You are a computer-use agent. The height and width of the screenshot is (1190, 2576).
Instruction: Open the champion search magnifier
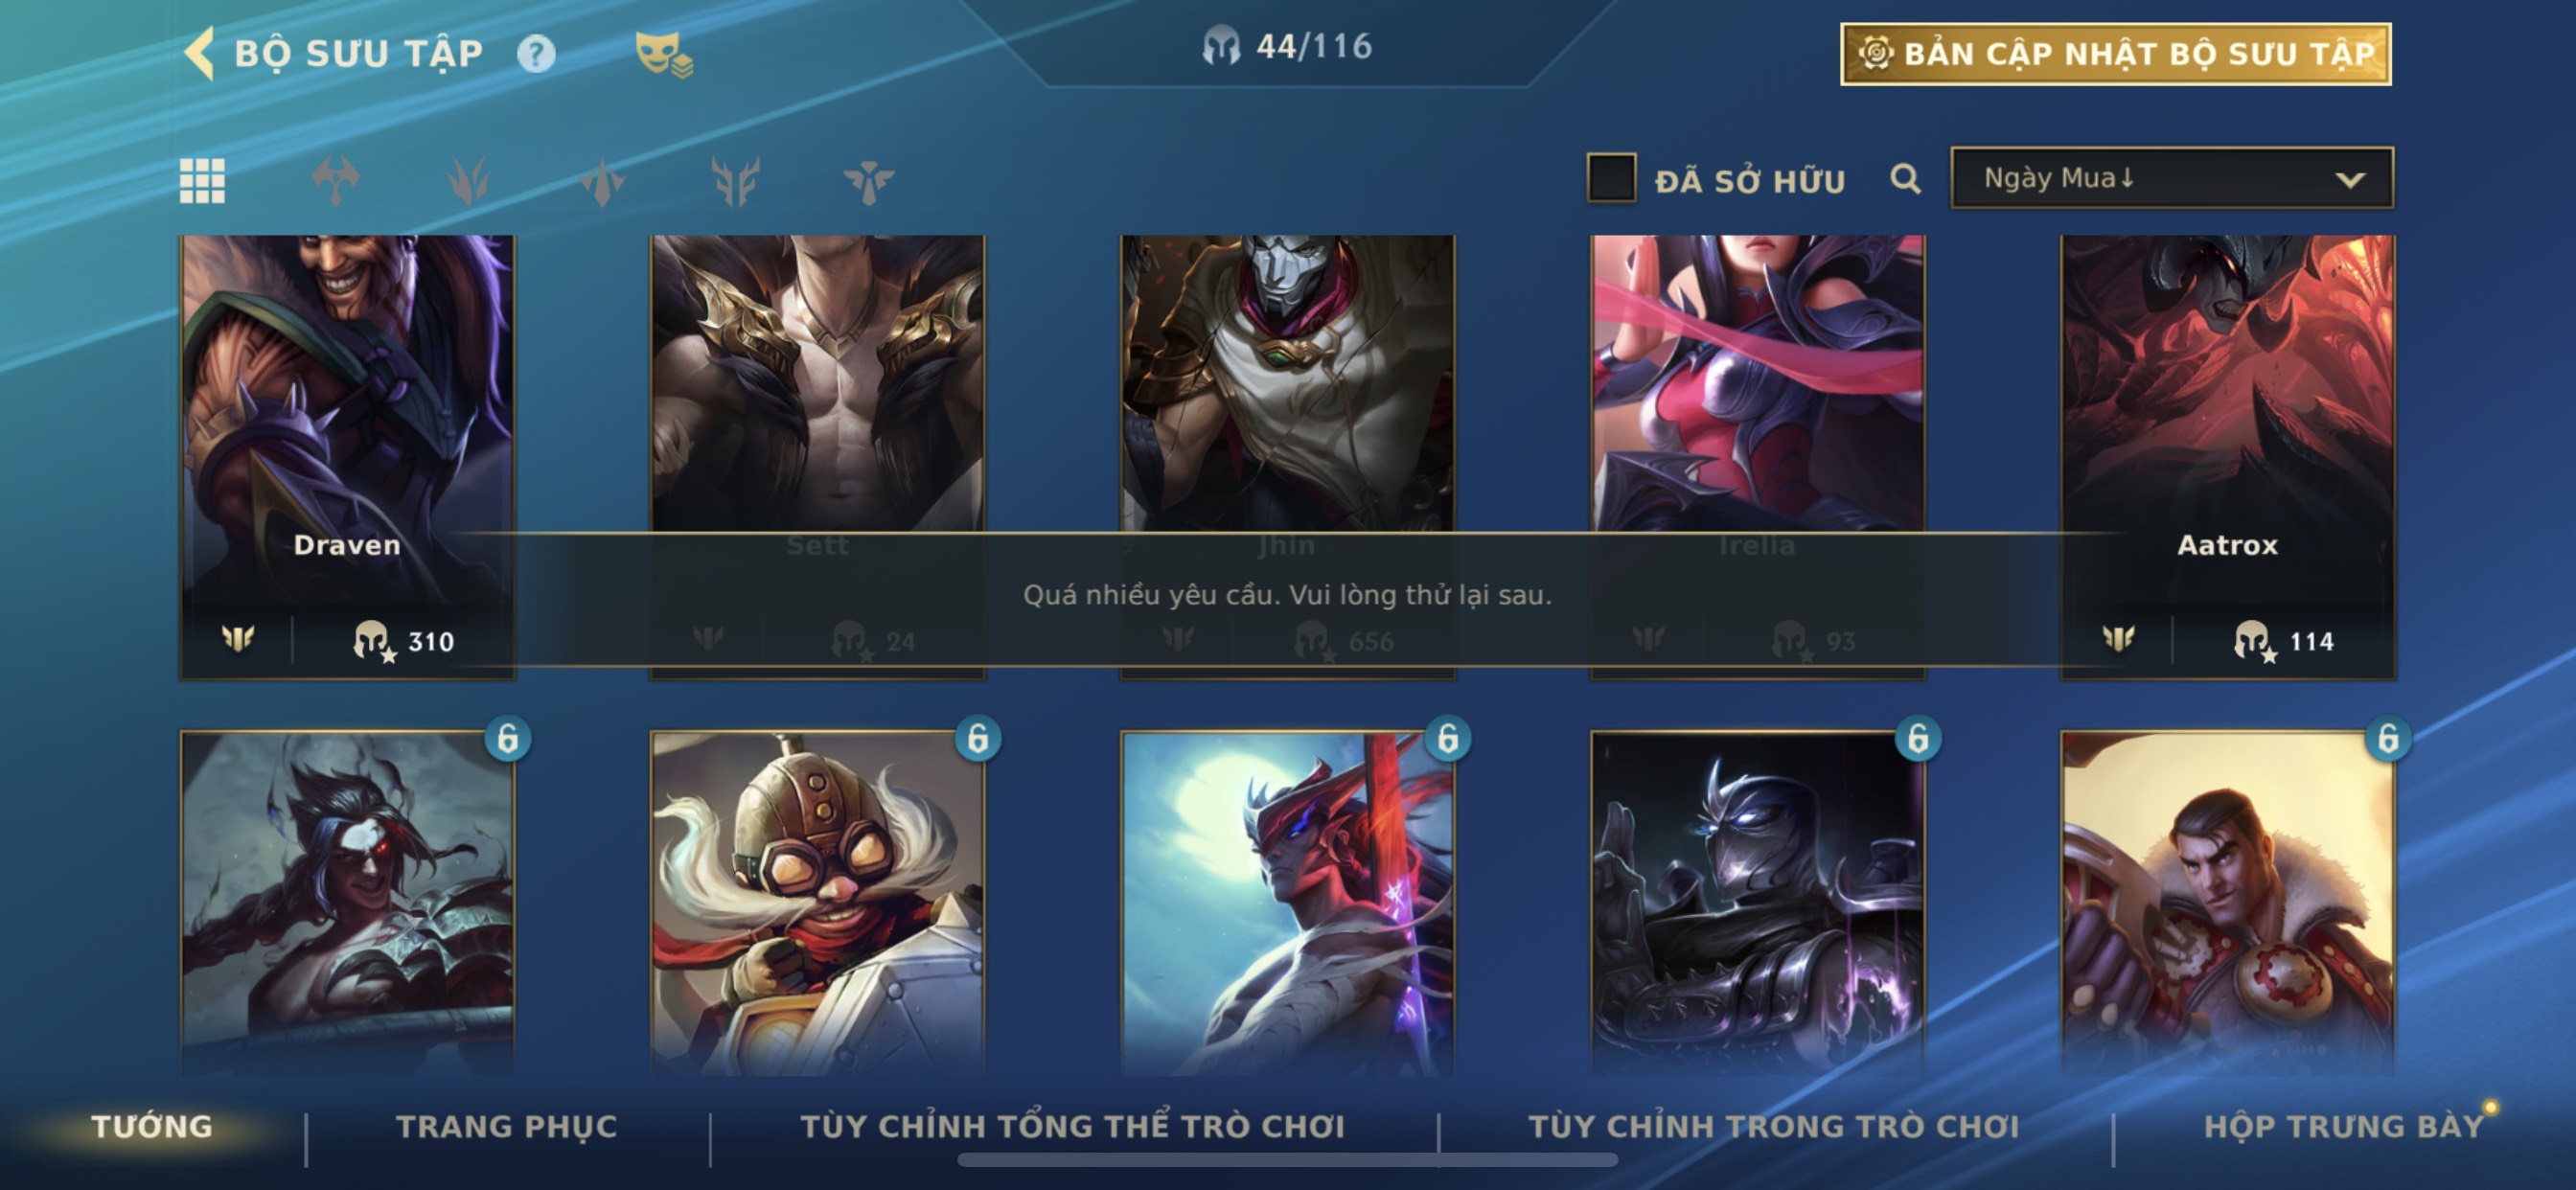click(x=1905, y=180)
